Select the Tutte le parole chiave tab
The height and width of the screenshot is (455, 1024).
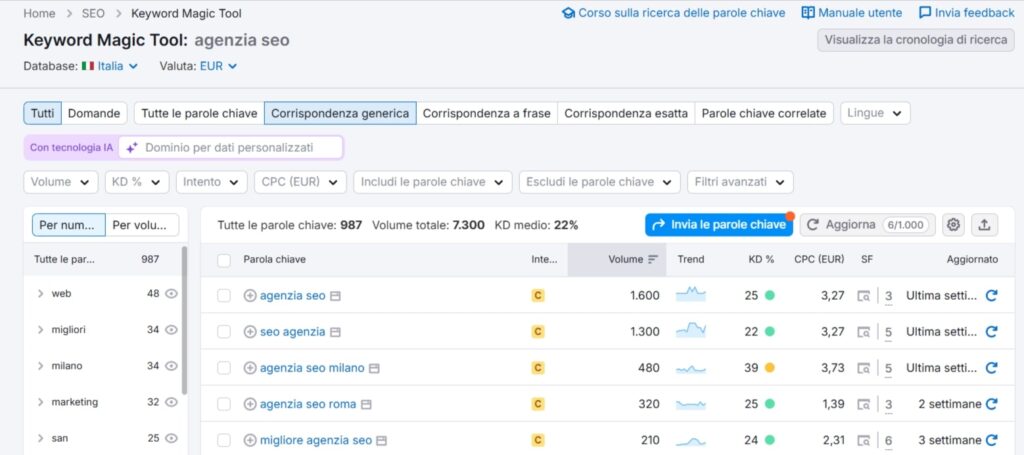(x=199, y=113)
